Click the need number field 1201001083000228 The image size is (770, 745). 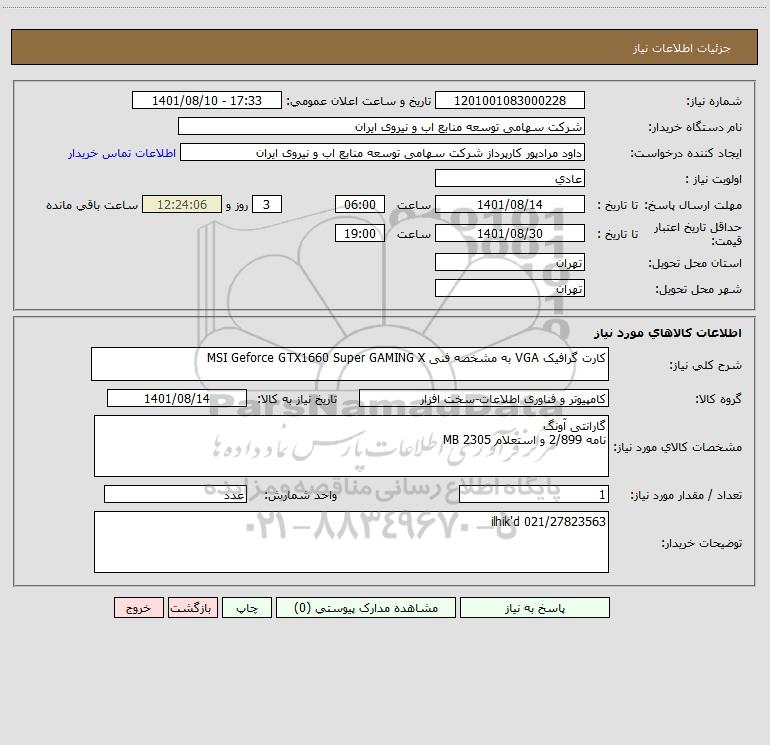point(510,100)
